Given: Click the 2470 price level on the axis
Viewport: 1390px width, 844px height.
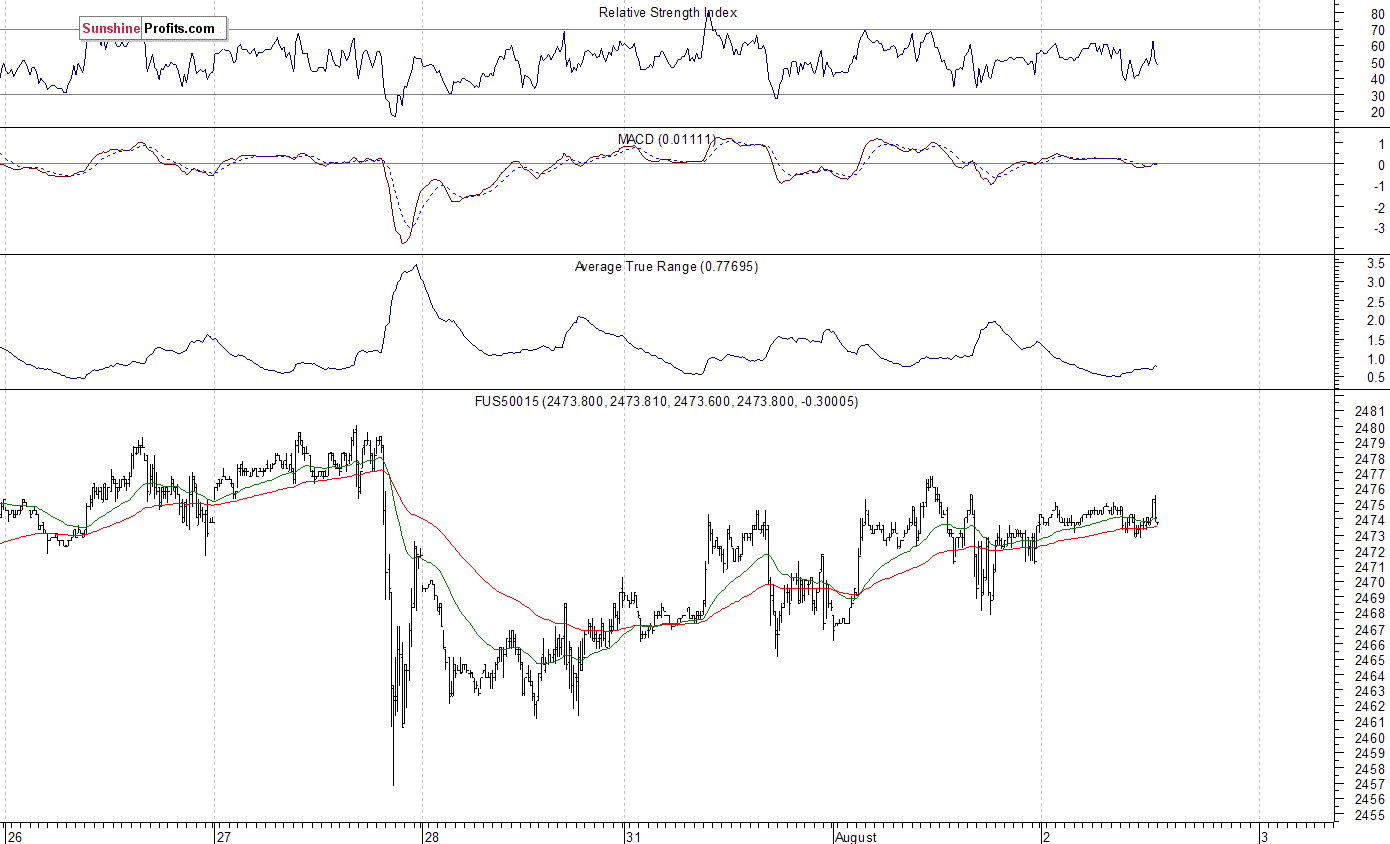Looking at the screenshot, I should pos(1370,582).
